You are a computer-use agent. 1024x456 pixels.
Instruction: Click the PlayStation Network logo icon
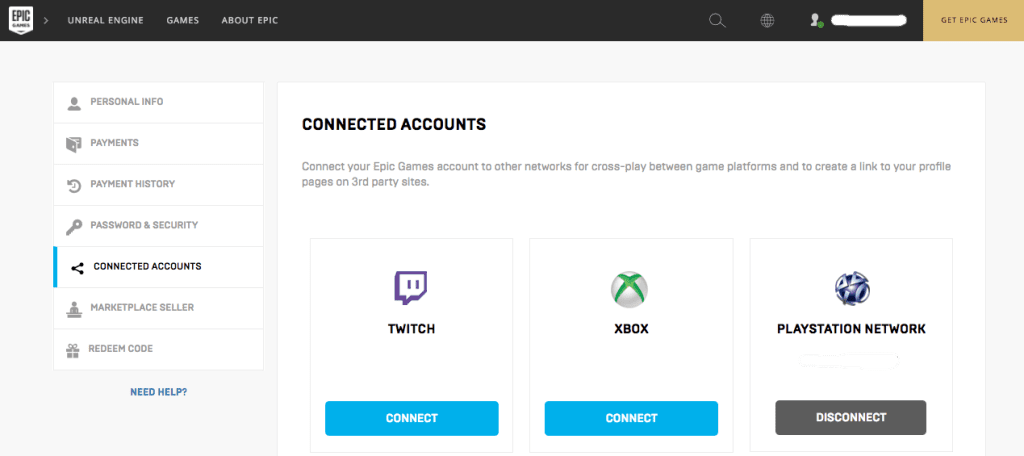pos(851,289)
